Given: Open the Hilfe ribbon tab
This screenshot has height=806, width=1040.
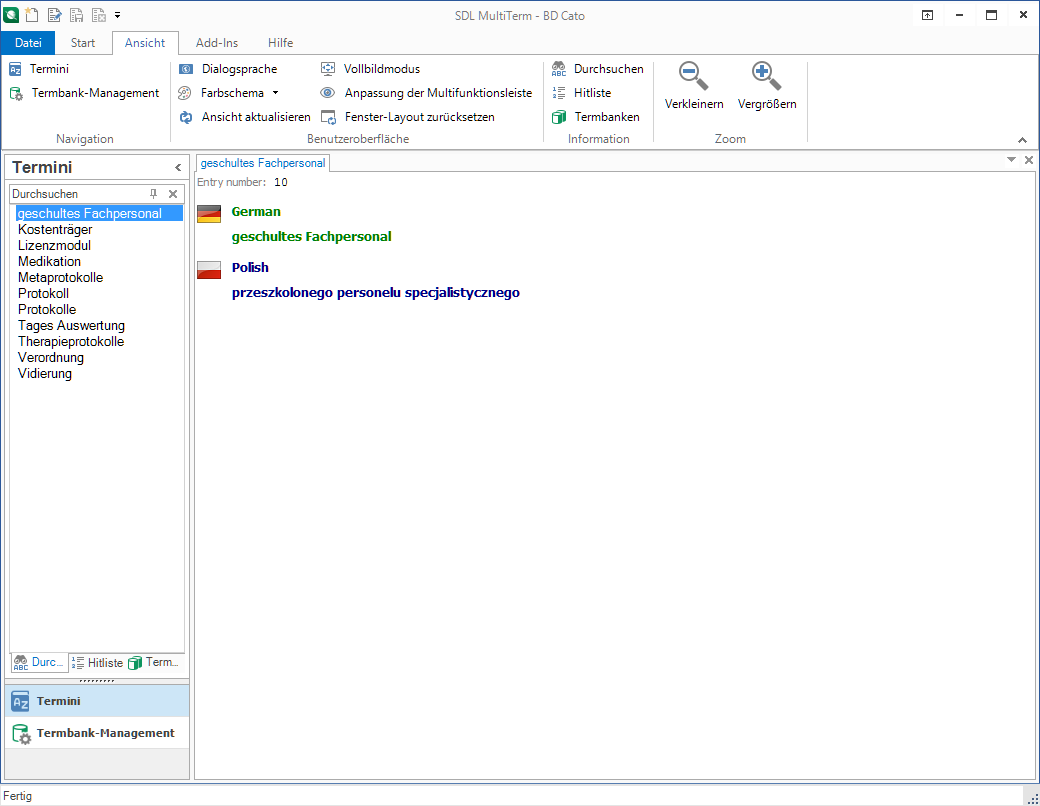Looking at the screenshot, I should click(281, 42).
